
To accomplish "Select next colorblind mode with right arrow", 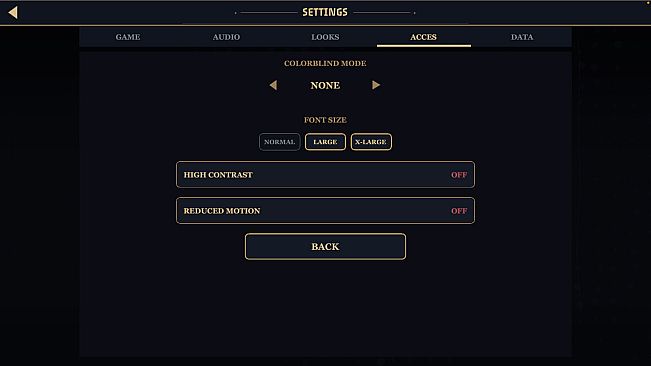I will click(376, 85).
